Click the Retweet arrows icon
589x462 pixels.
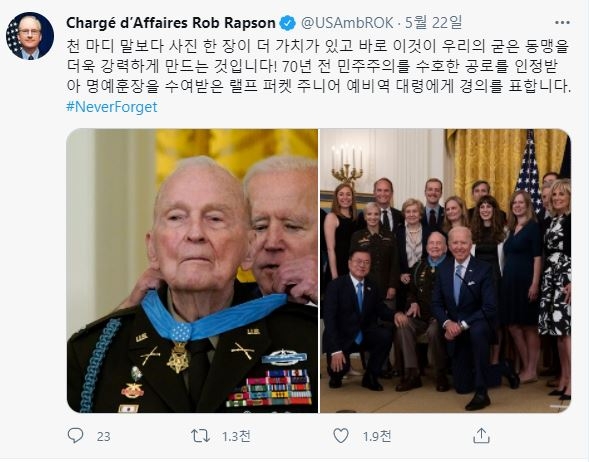pos(200,436)
